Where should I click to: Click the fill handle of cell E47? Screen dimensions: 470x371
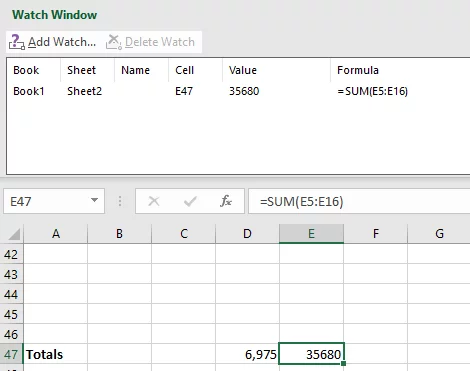tap(343, 363)
